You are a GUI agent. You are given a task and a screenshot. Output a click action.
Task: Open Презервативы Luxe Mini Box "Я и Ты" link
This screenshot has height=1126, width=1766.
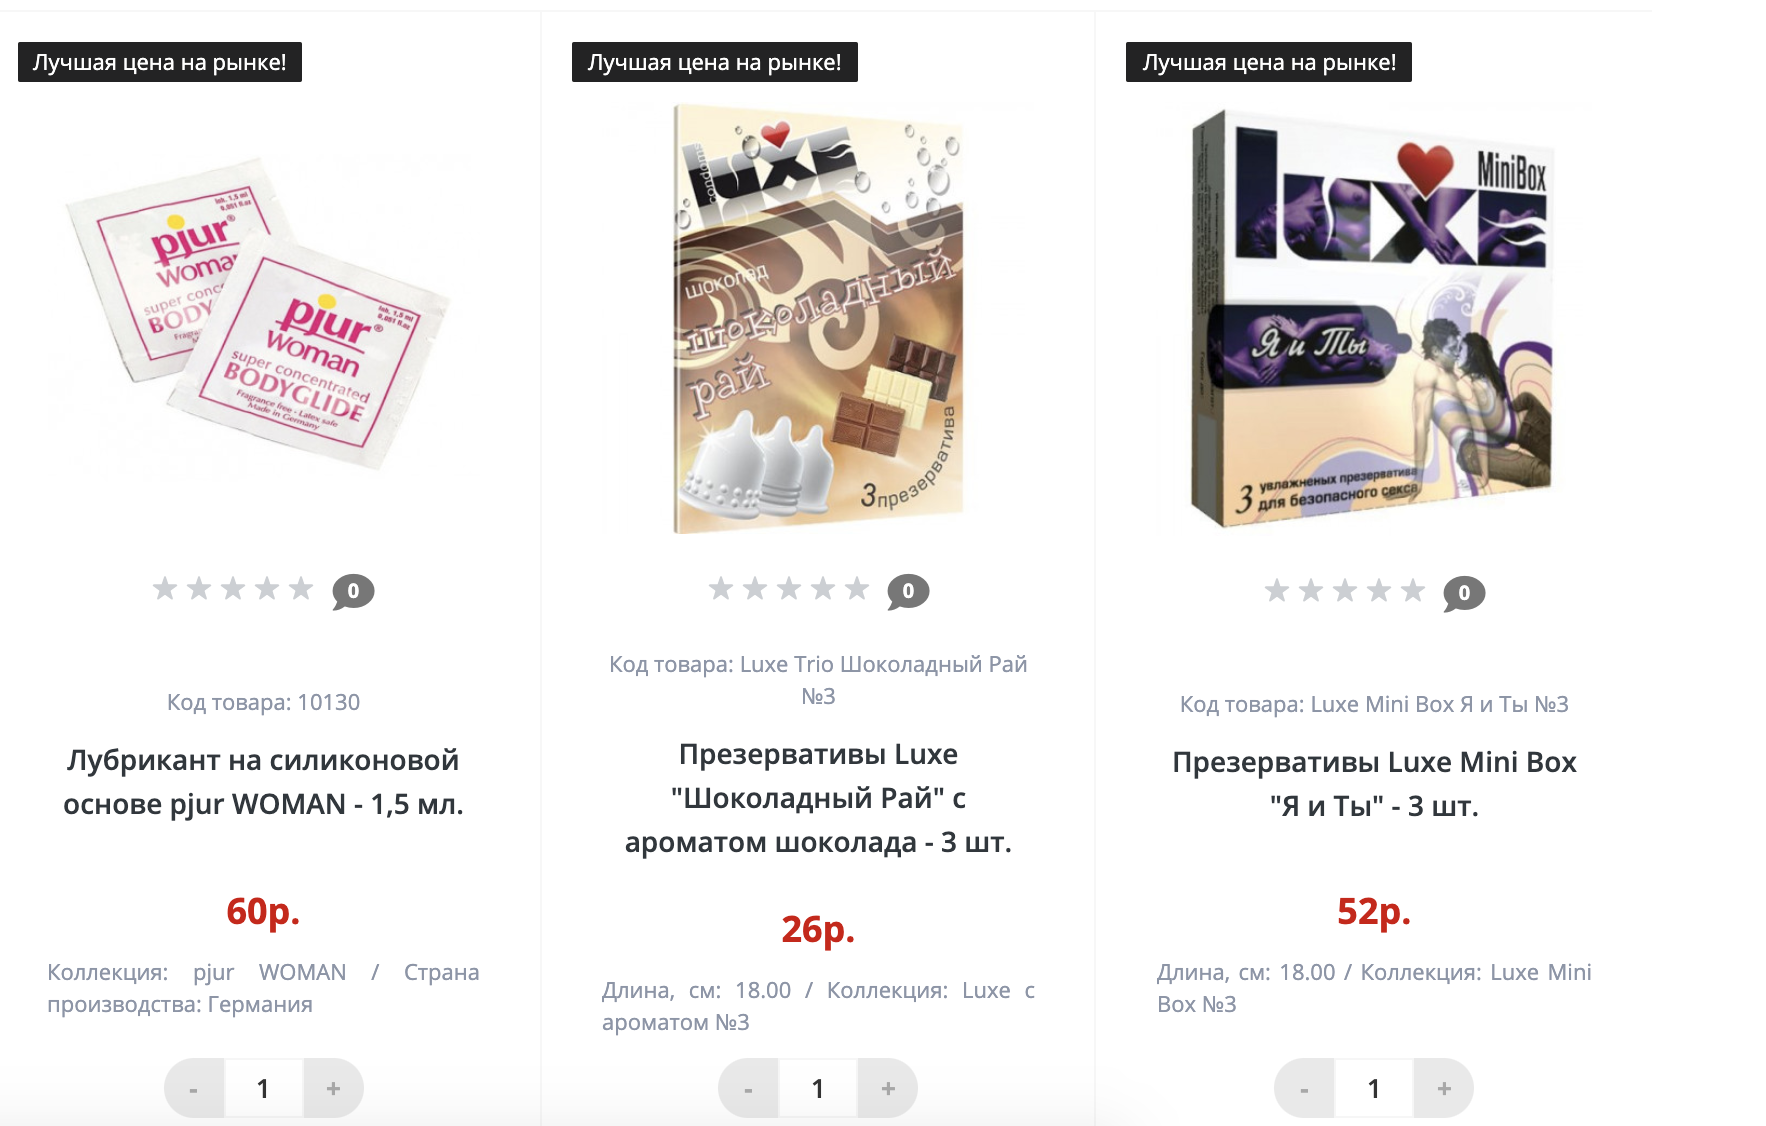[1374, 784]
